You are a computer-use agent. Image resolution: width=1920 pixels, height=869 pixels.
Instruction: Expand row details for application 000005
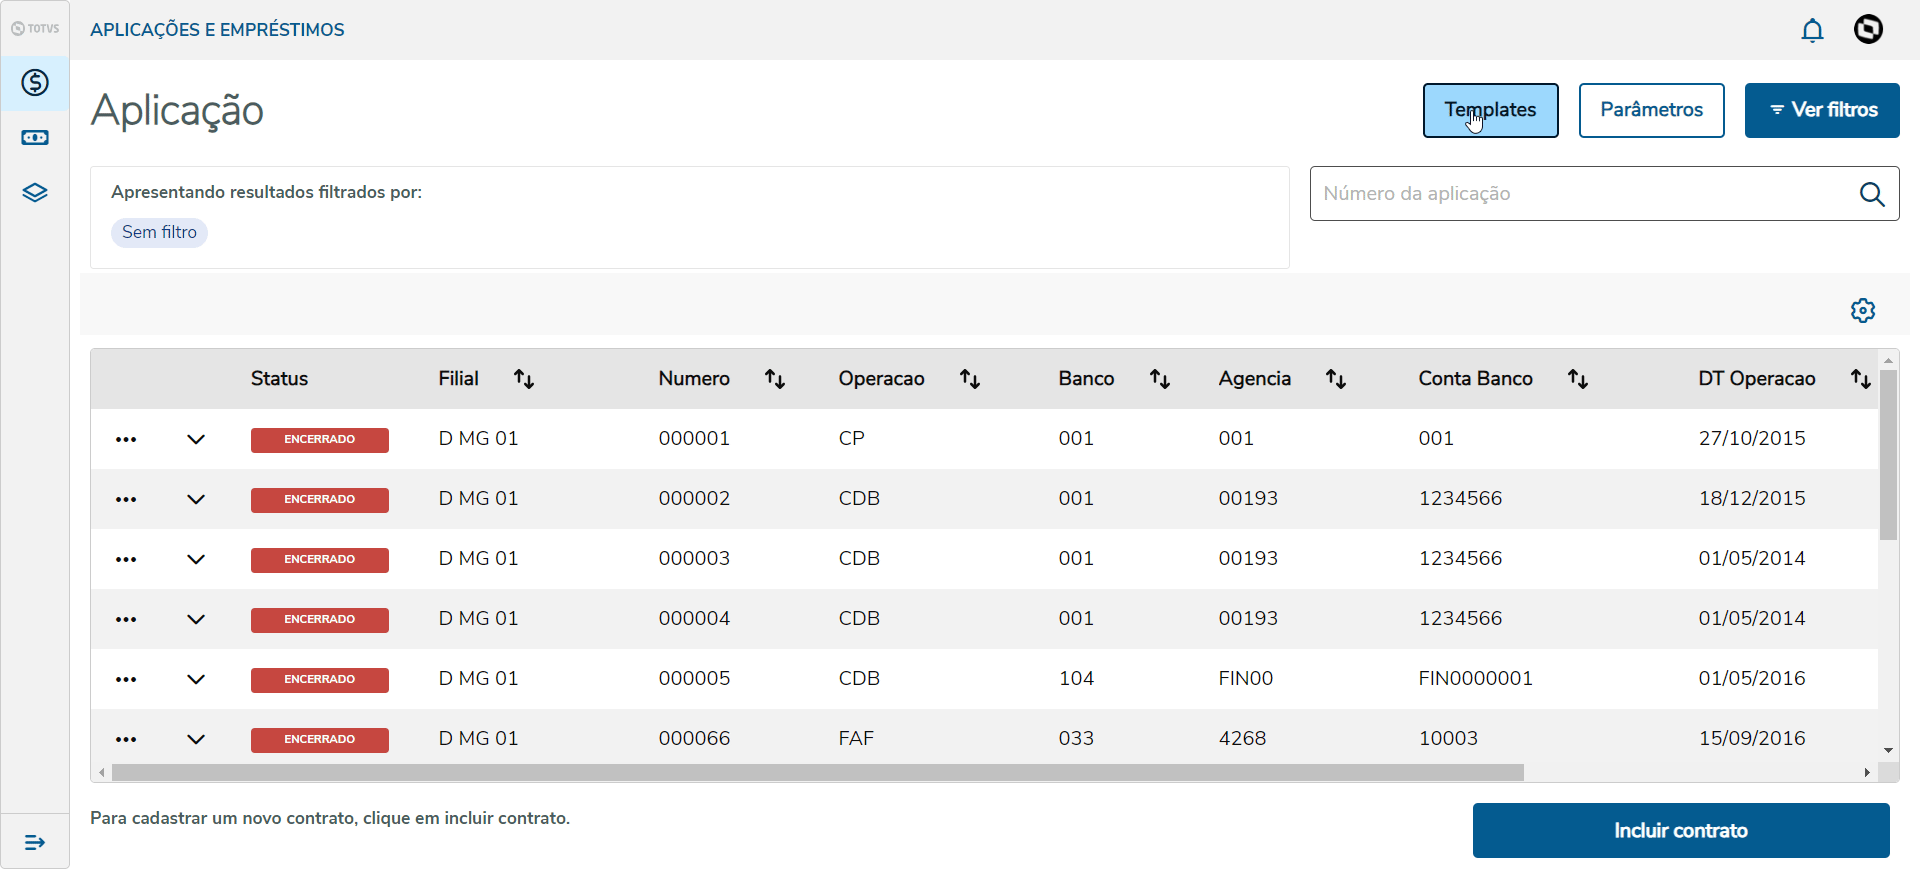click(x=196, y=679)
